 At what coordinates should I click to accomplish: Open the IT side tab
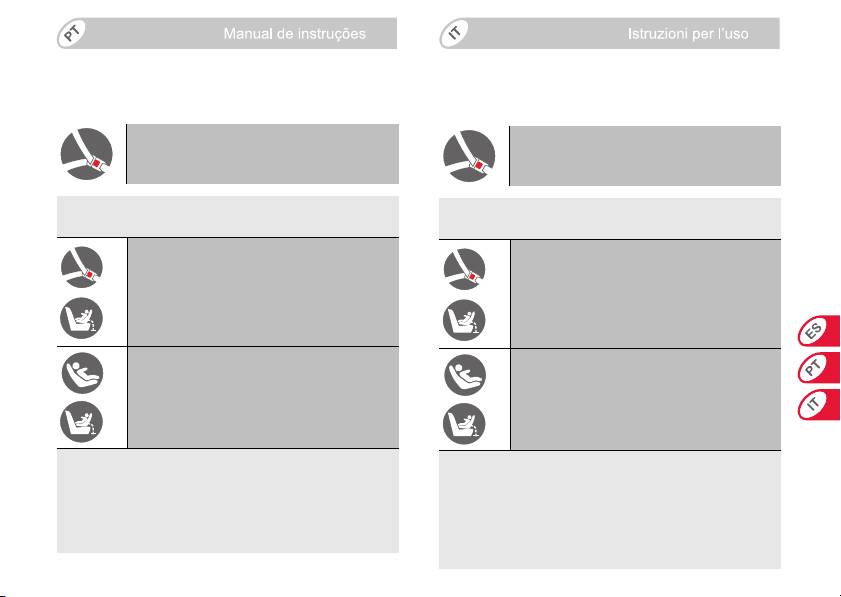(820, 404)
